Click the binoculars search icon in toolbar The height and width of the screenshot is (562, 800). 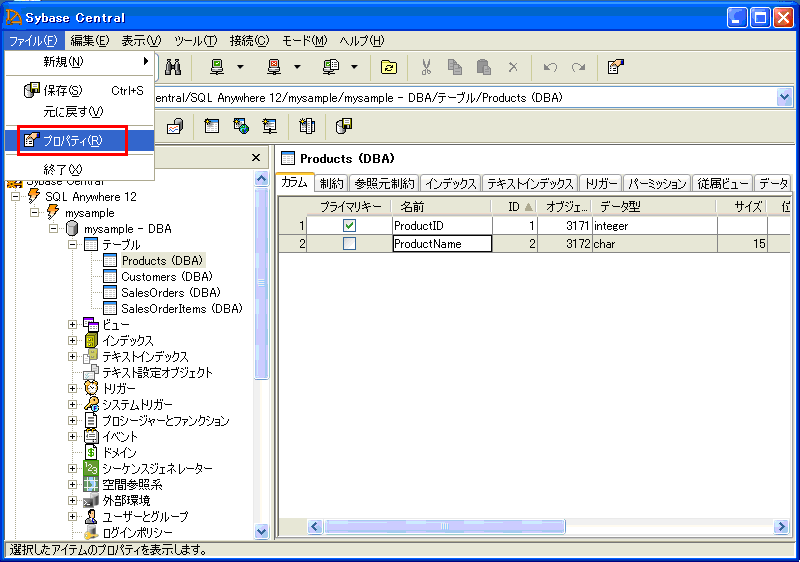pyautogui.click(x=172, y=67)
